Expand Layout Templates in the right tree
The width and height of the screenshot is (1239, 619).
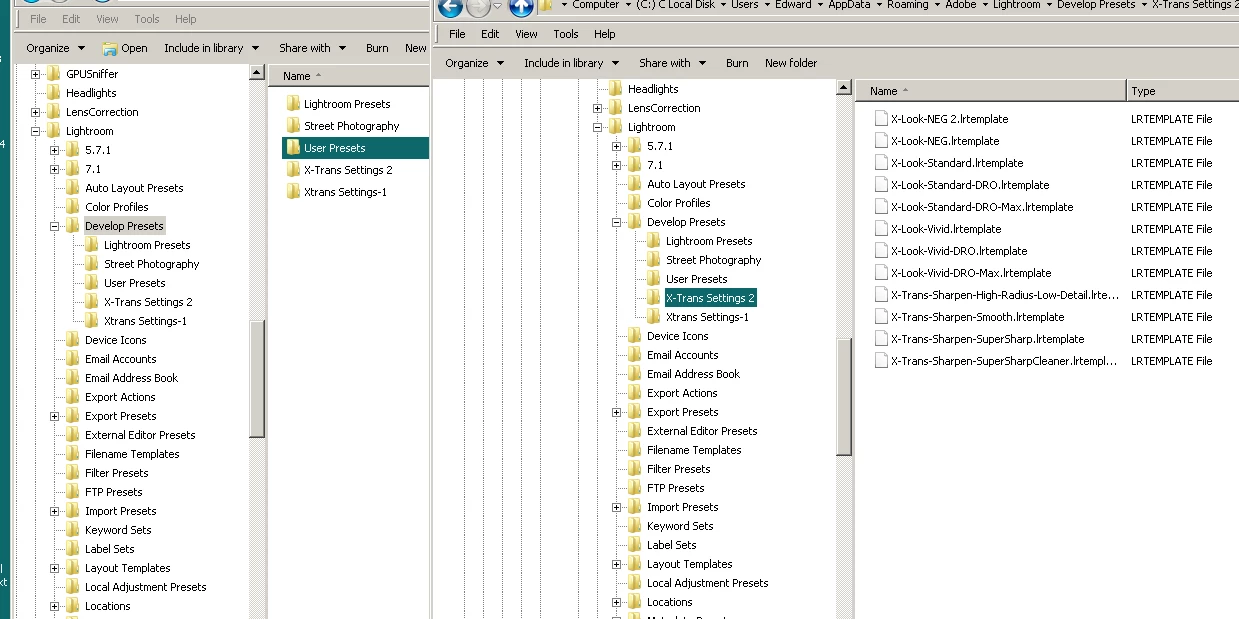[x=617, y=564]
